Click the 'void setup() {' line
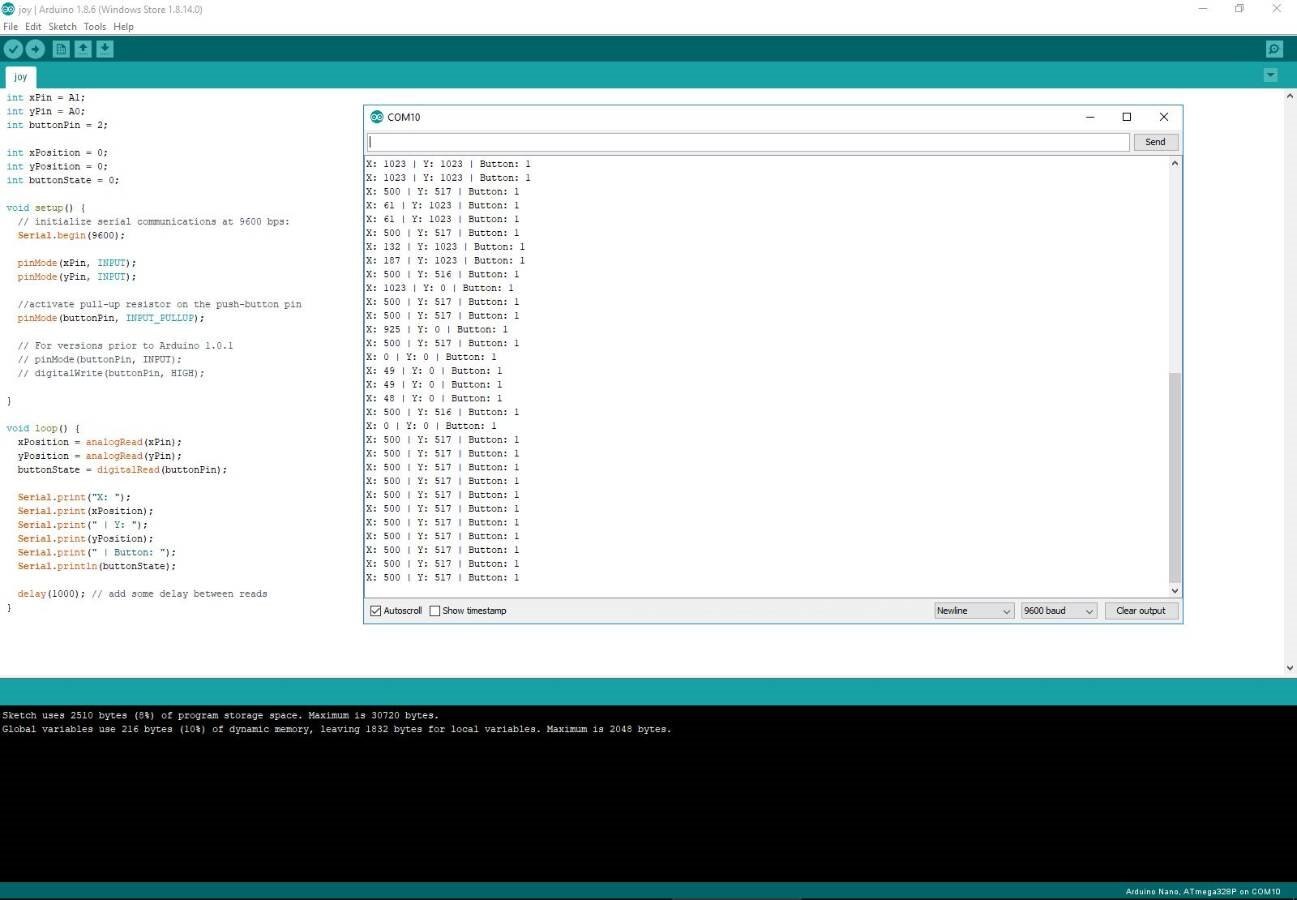Screen dimensions: 1297x900 tap(46, 208)
